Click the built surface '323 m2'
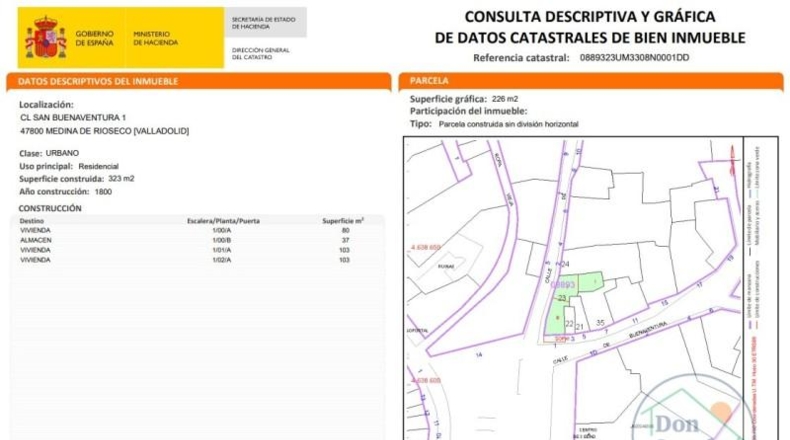 pos(121,178)
